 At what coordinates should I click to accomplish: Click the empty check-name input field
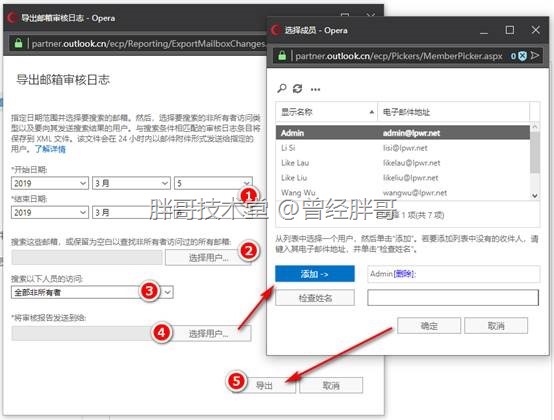(453, 297)
